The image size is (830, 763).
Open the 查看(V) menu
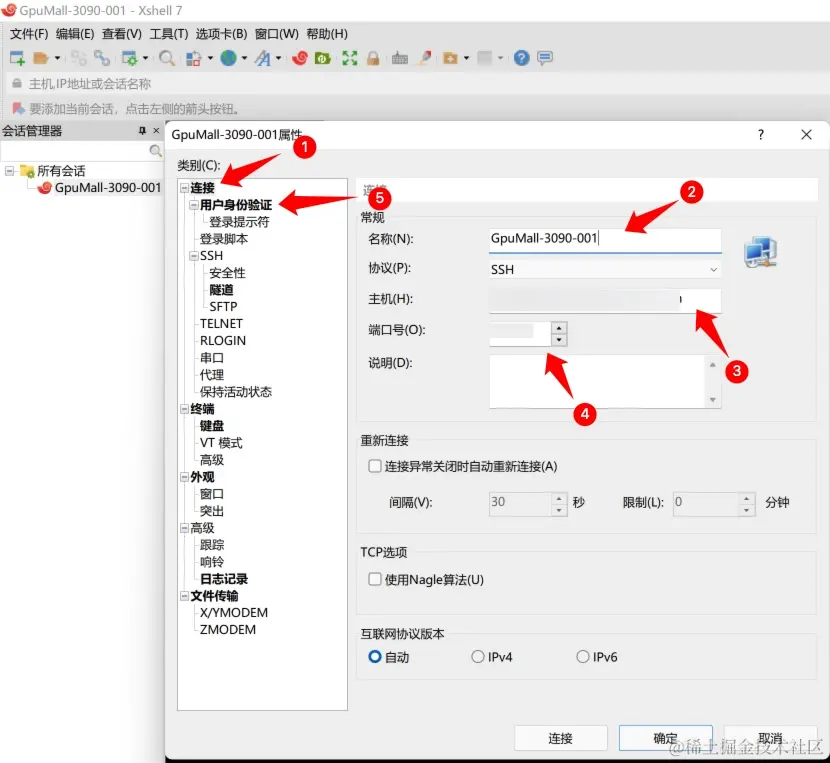[122, 34]
